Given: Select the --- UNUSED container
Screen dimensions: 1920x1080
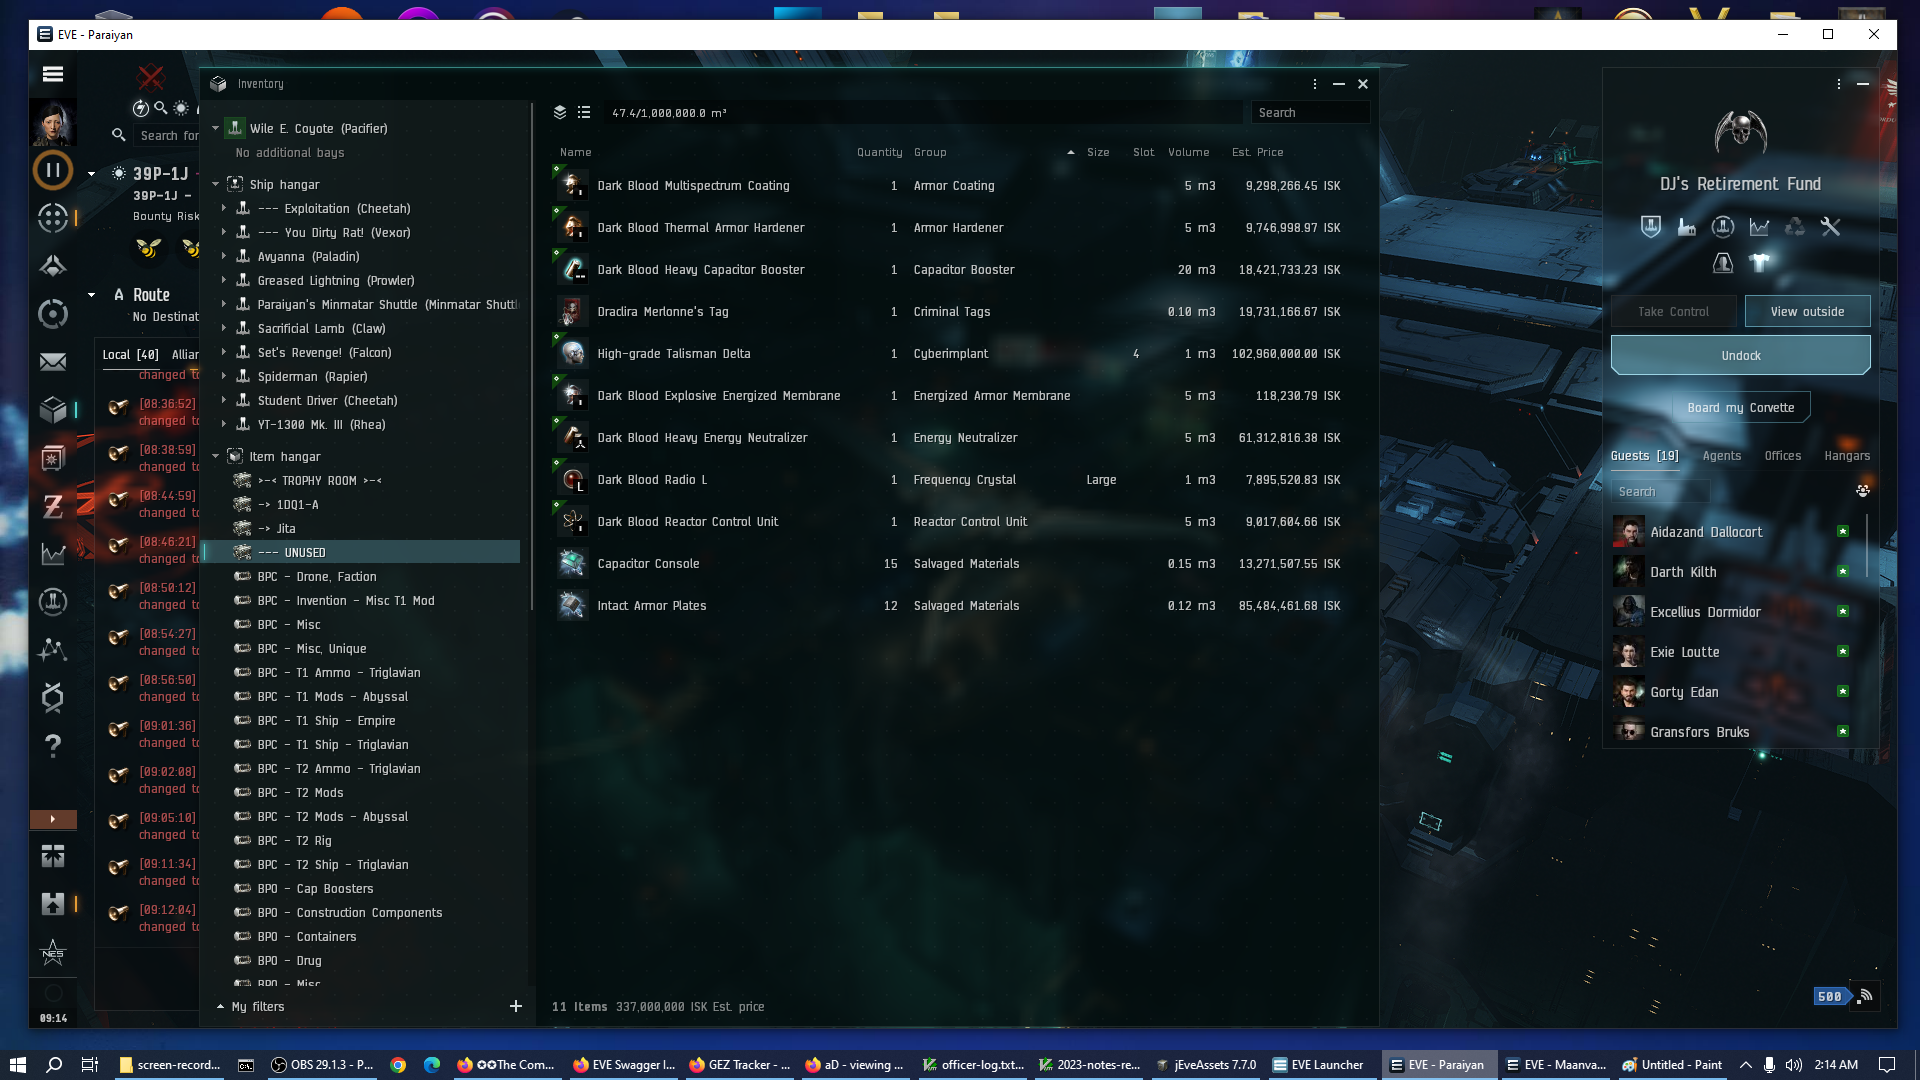Looking at the screenshot, I should click(x=360, y=552).
